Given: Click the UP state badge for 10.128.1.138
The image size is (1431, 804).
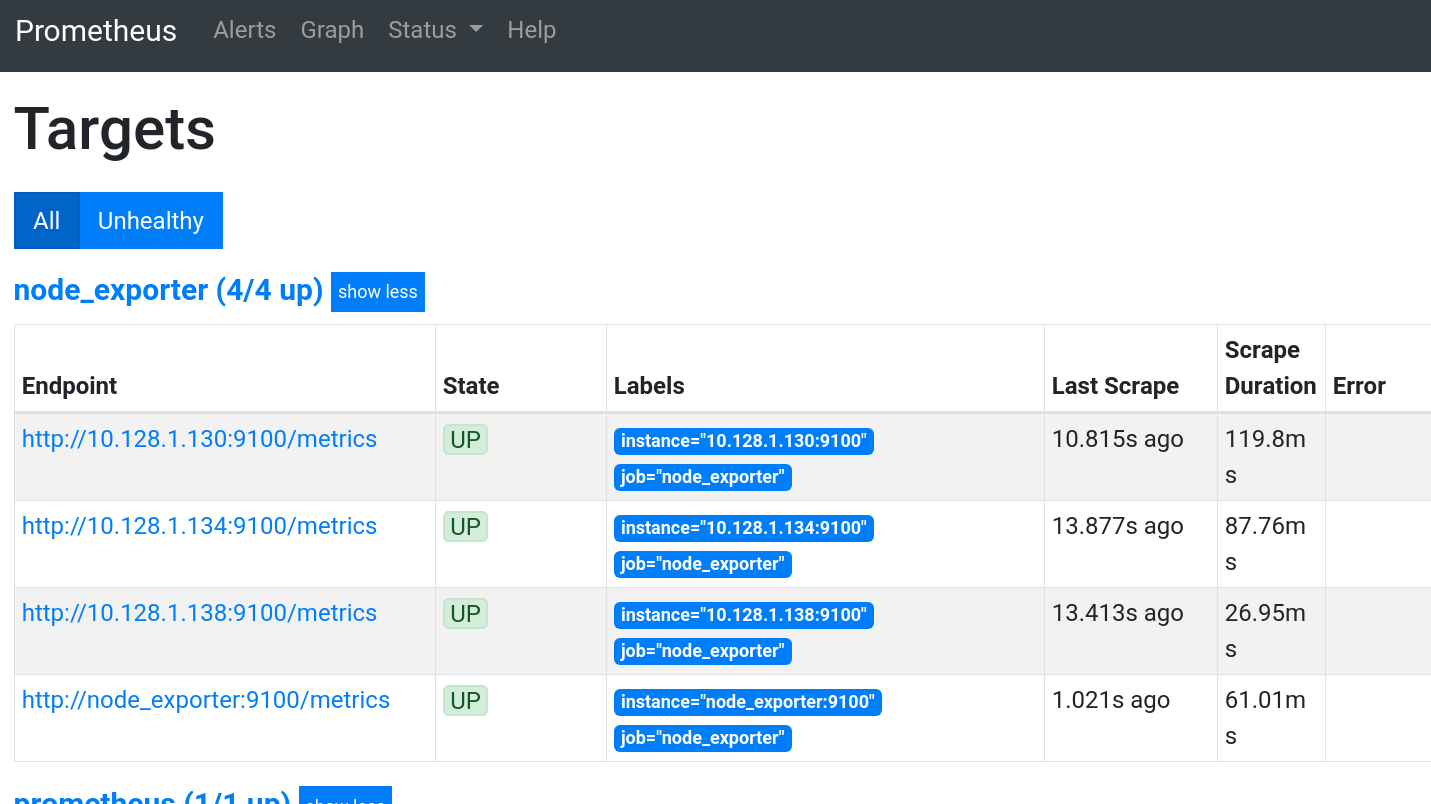Looking at the screenshot, I should pyautogui.click(x=465, y=613).
